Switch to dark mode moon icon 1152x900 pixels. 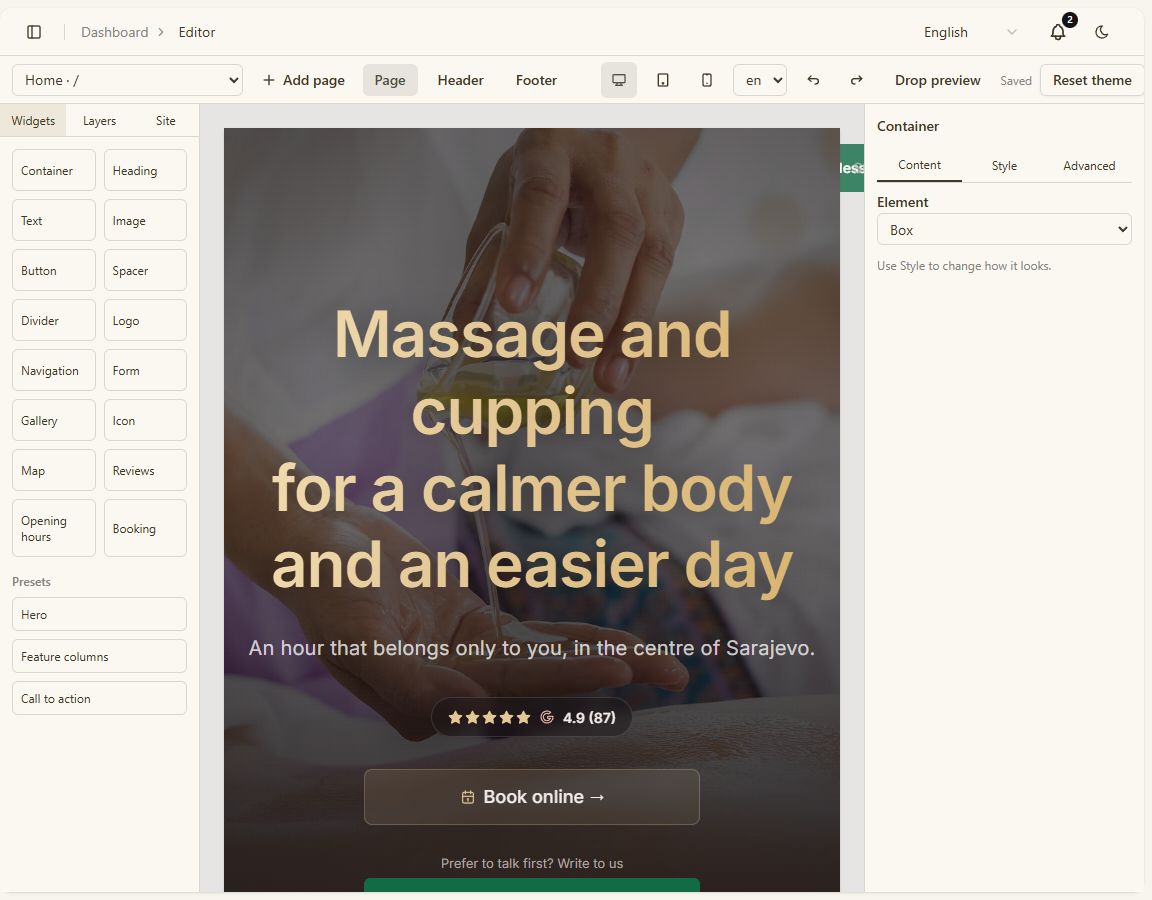(x=1101, y=32)
